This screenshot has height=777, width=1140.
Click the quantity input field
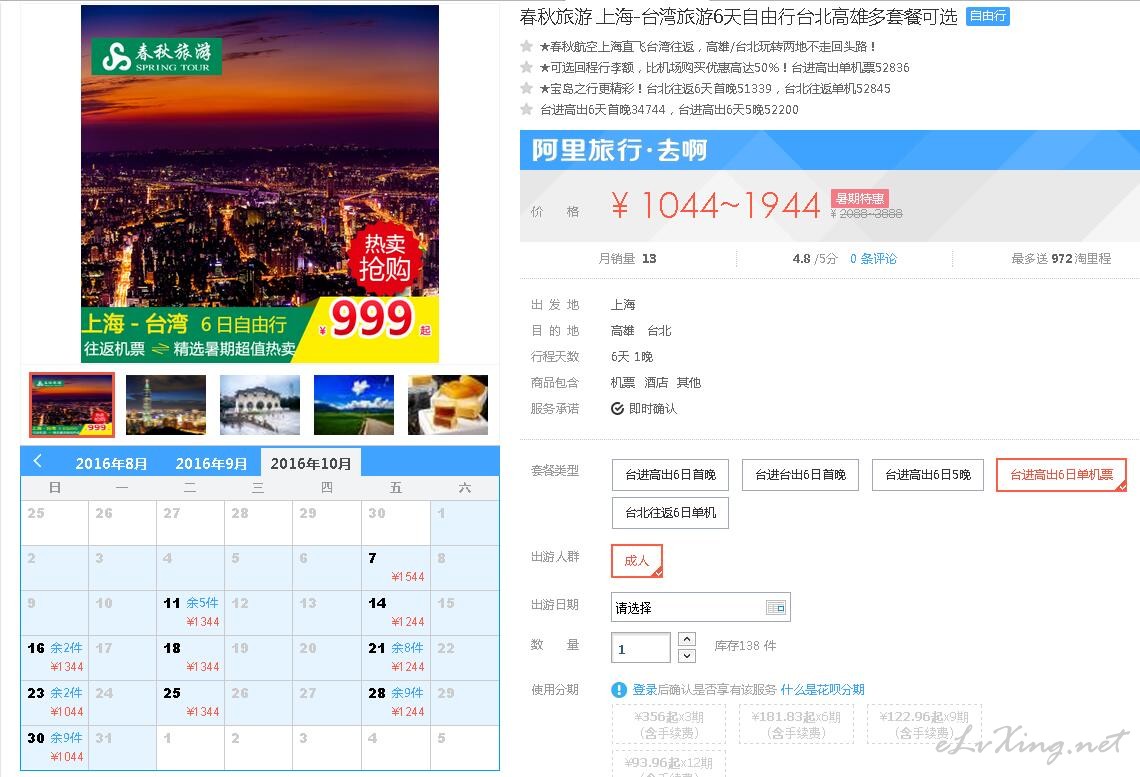click(x=641, y=648)
